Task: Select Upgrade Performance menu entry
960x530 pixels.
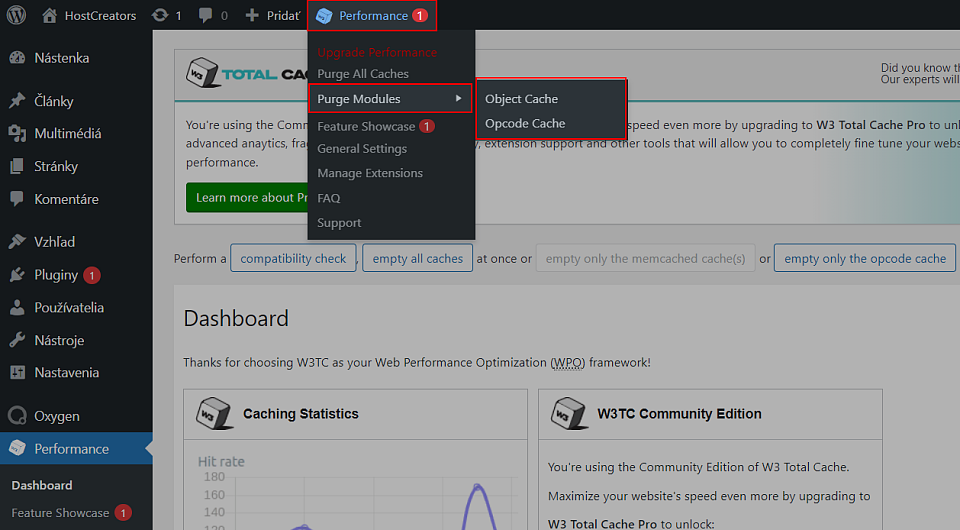Action: click(377, 53)
